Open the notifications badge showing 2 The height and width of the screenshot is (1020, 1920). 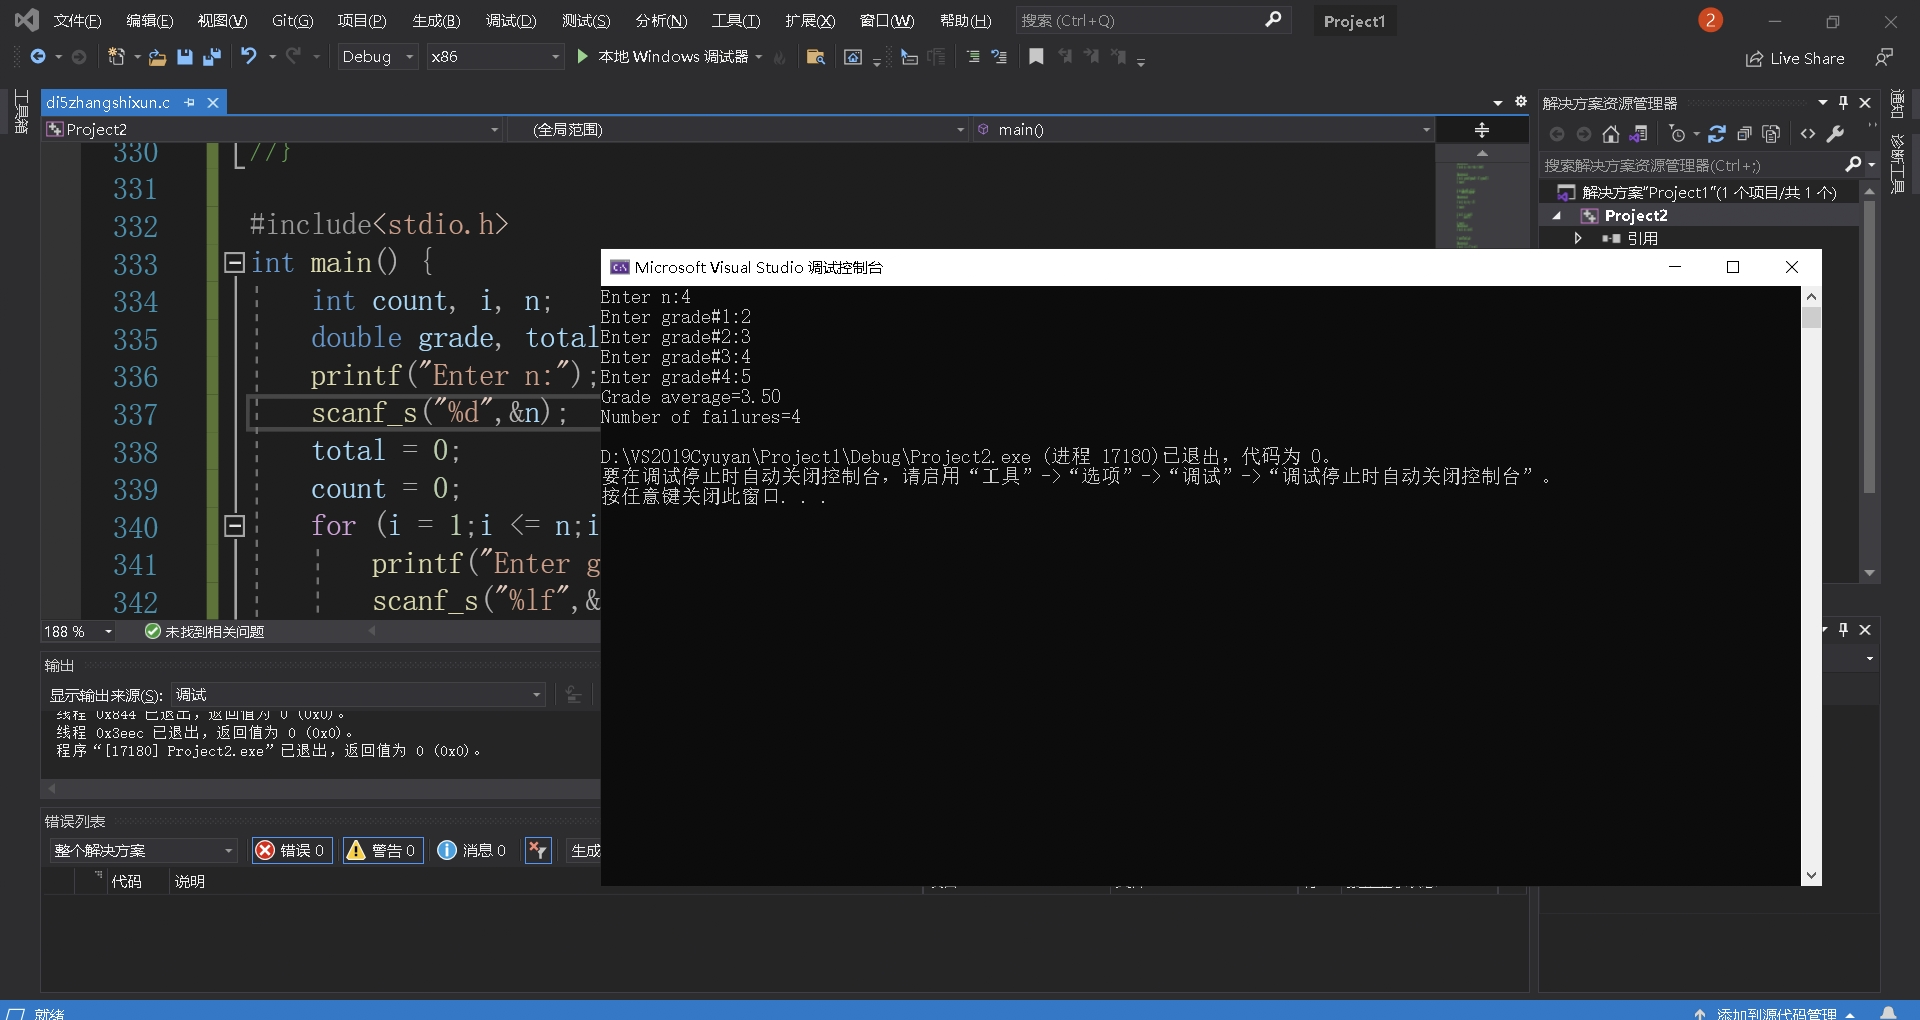coord(1710,20)
